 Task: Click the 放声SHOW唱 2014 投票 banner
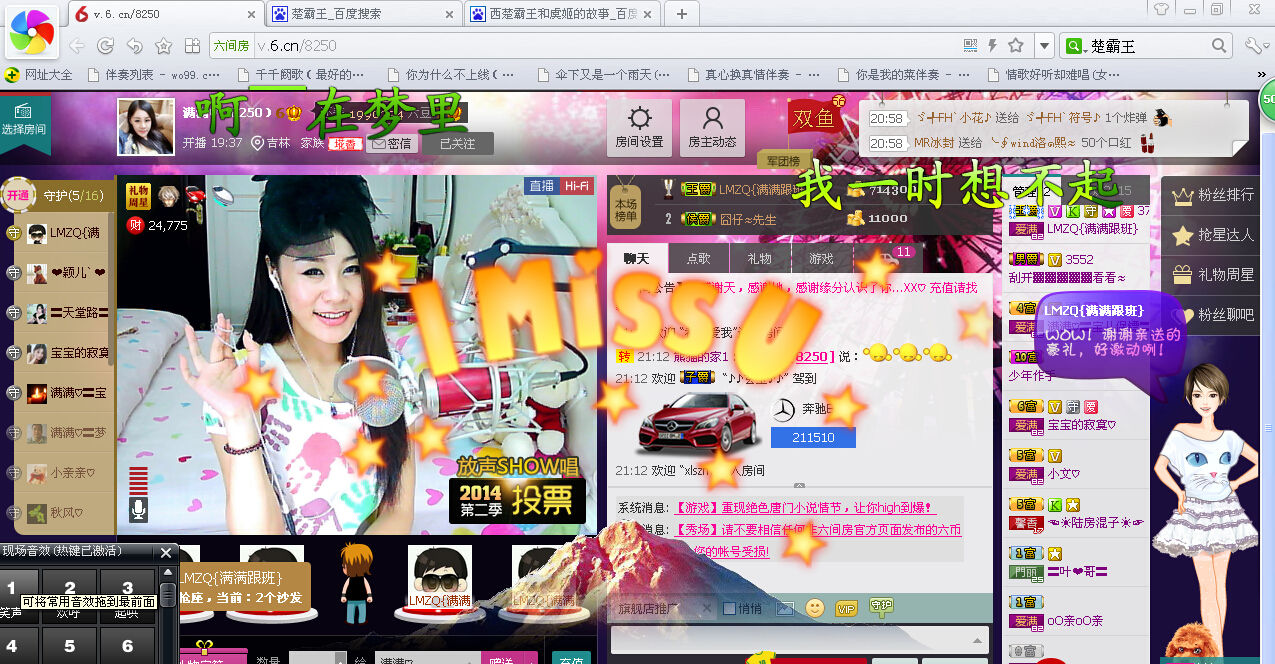click(517, 489)
